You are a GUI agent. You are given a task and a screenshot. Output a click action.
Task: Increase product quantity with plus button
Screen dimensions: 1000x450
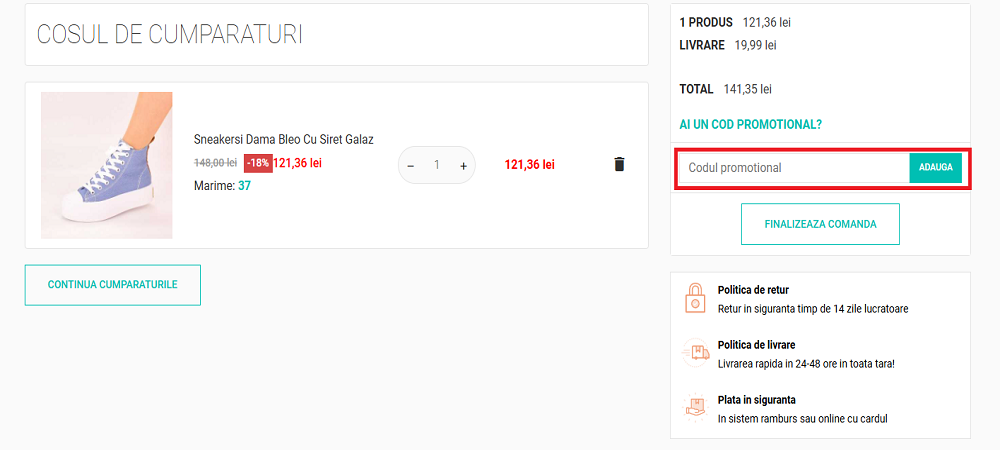[463, 165]
